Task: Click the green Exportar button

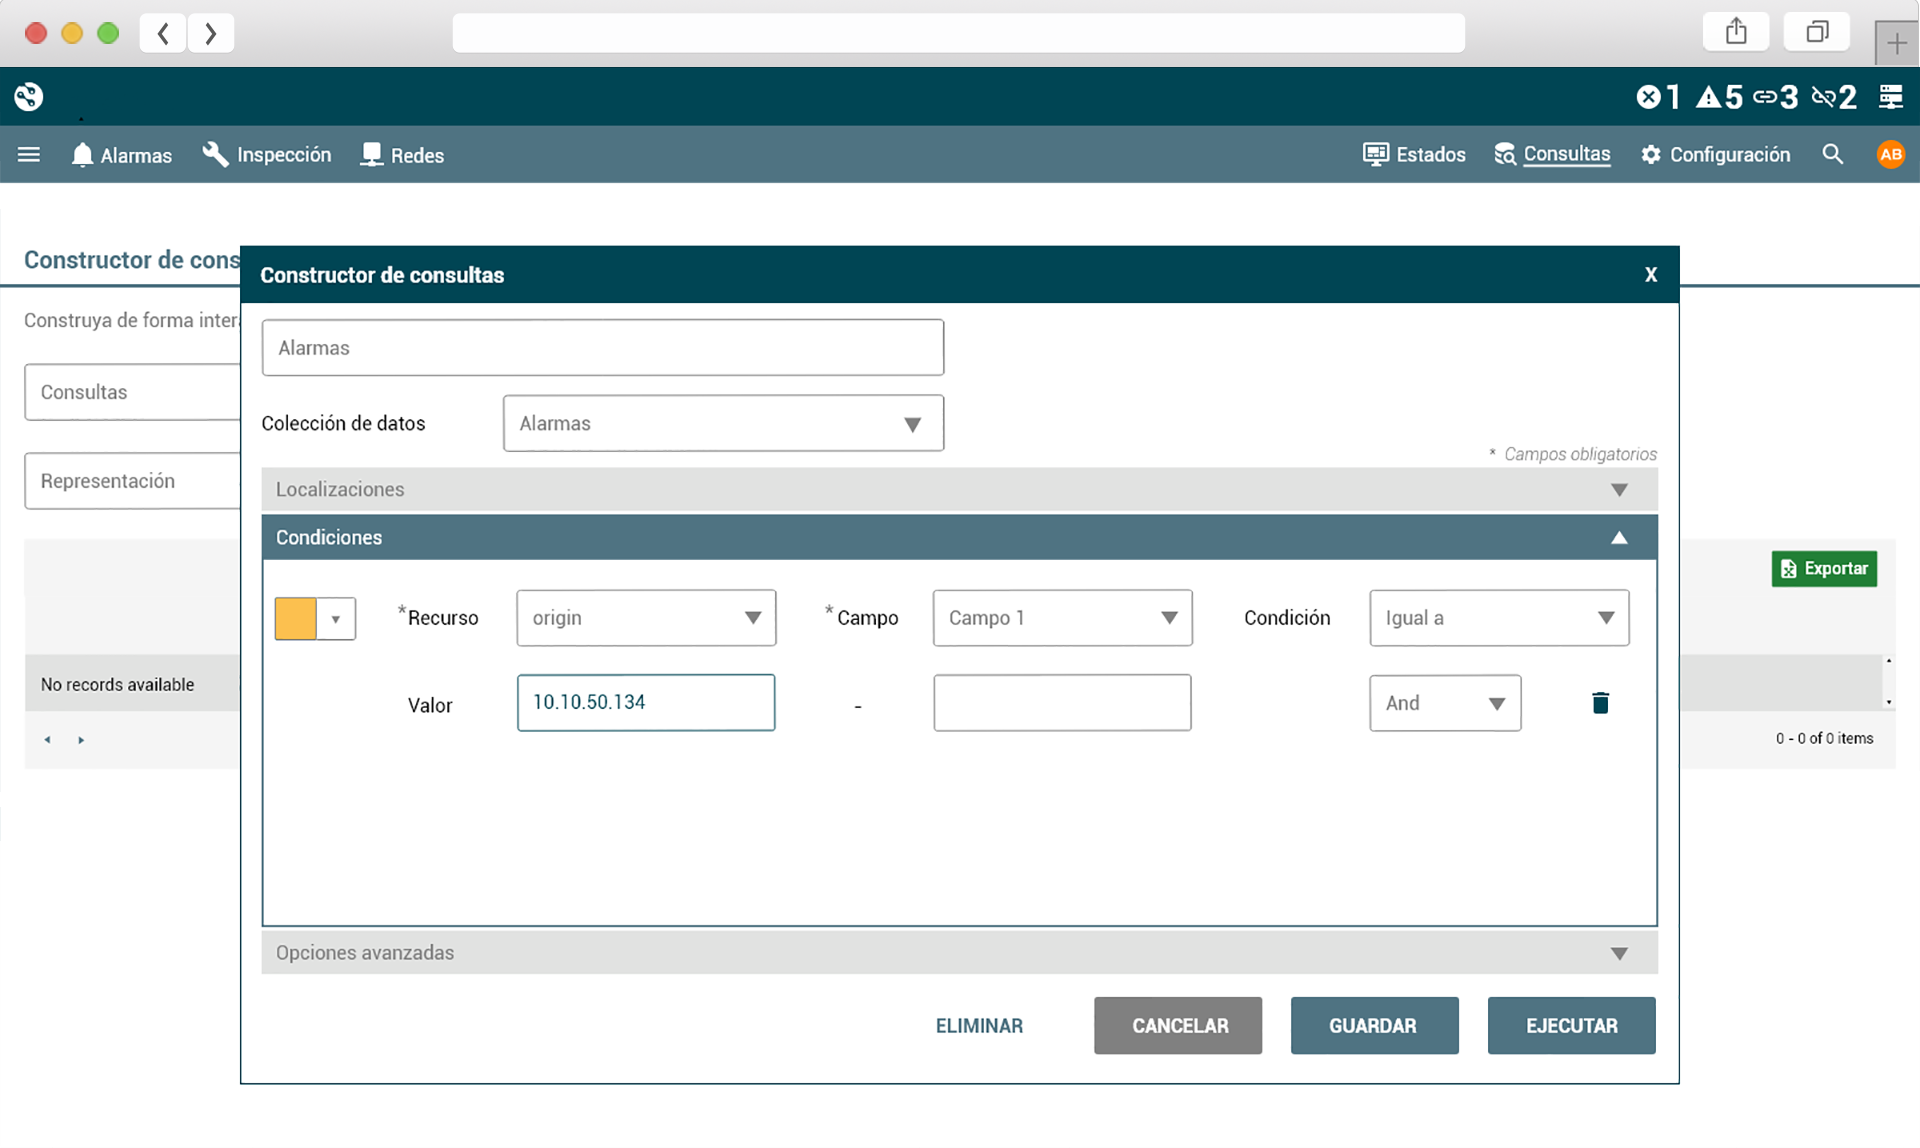Action: [x=1824, y=569]
